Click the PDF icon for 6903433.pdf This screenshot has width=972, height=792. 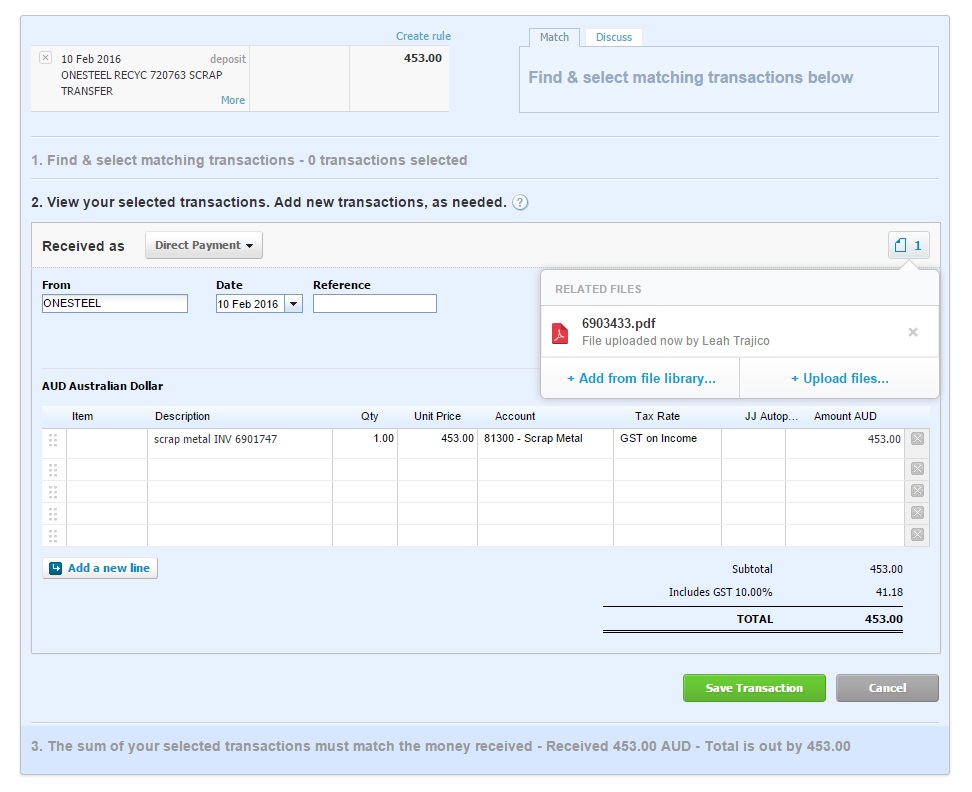click(x=560, y=333)
